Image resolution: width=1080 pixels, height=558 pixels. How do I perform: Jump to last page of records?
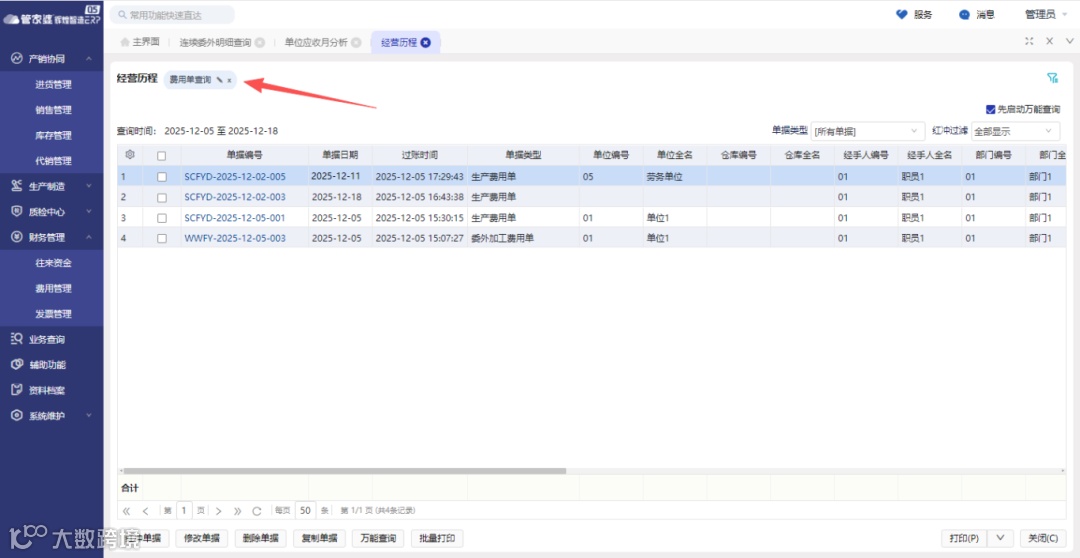(238, 511)
